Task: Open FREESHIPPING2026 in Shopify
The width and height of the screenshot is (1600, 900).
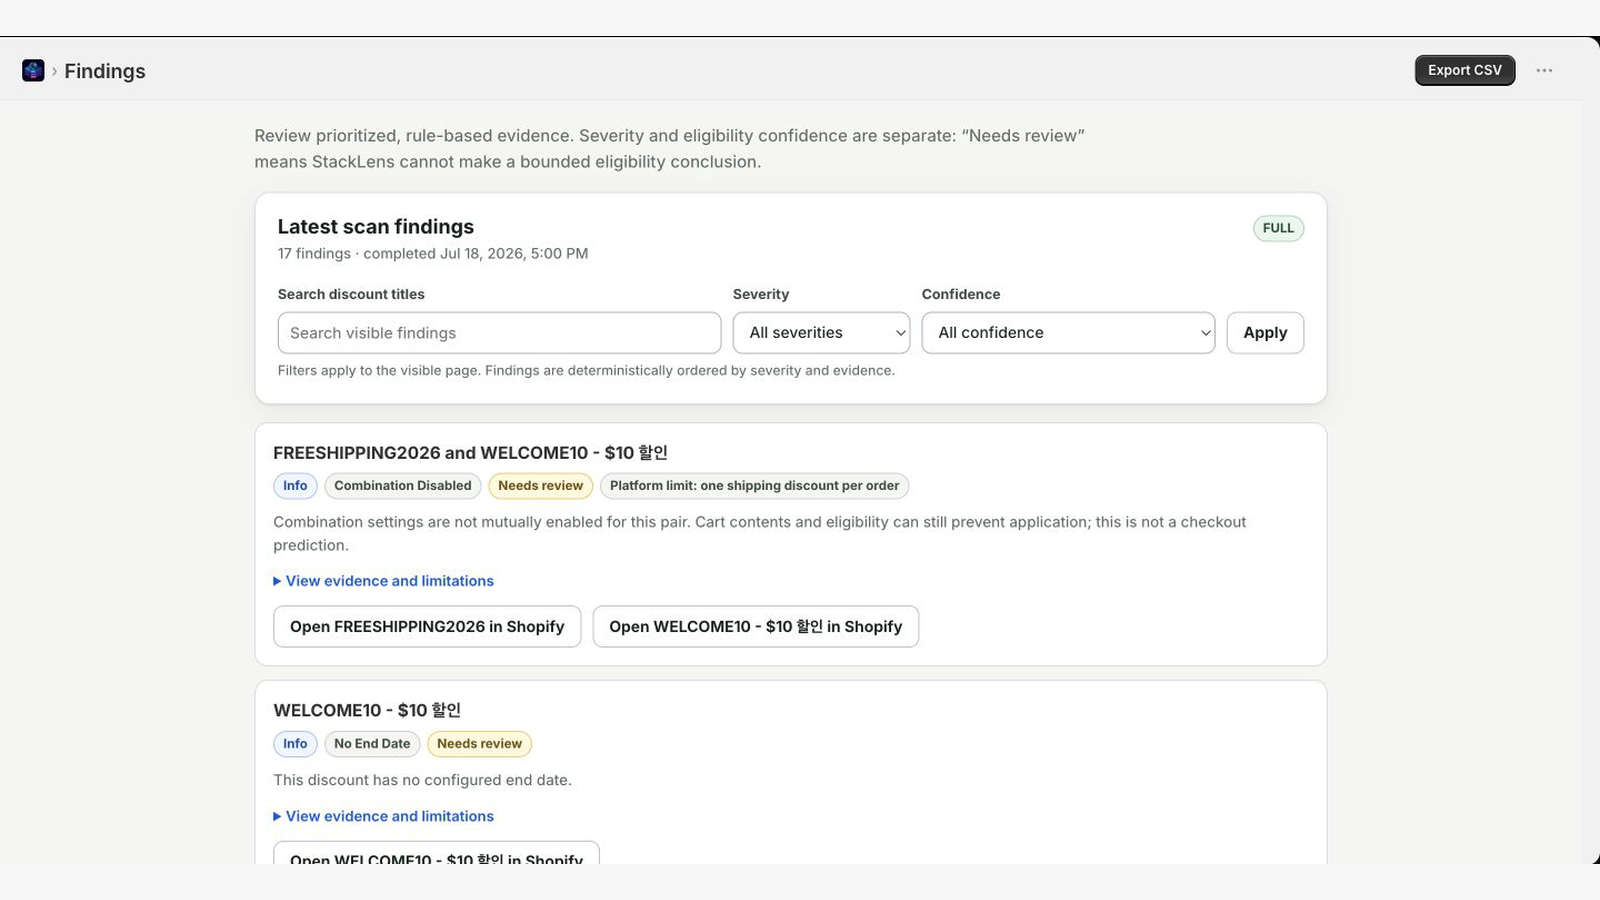Action: [x=427, y=627]
